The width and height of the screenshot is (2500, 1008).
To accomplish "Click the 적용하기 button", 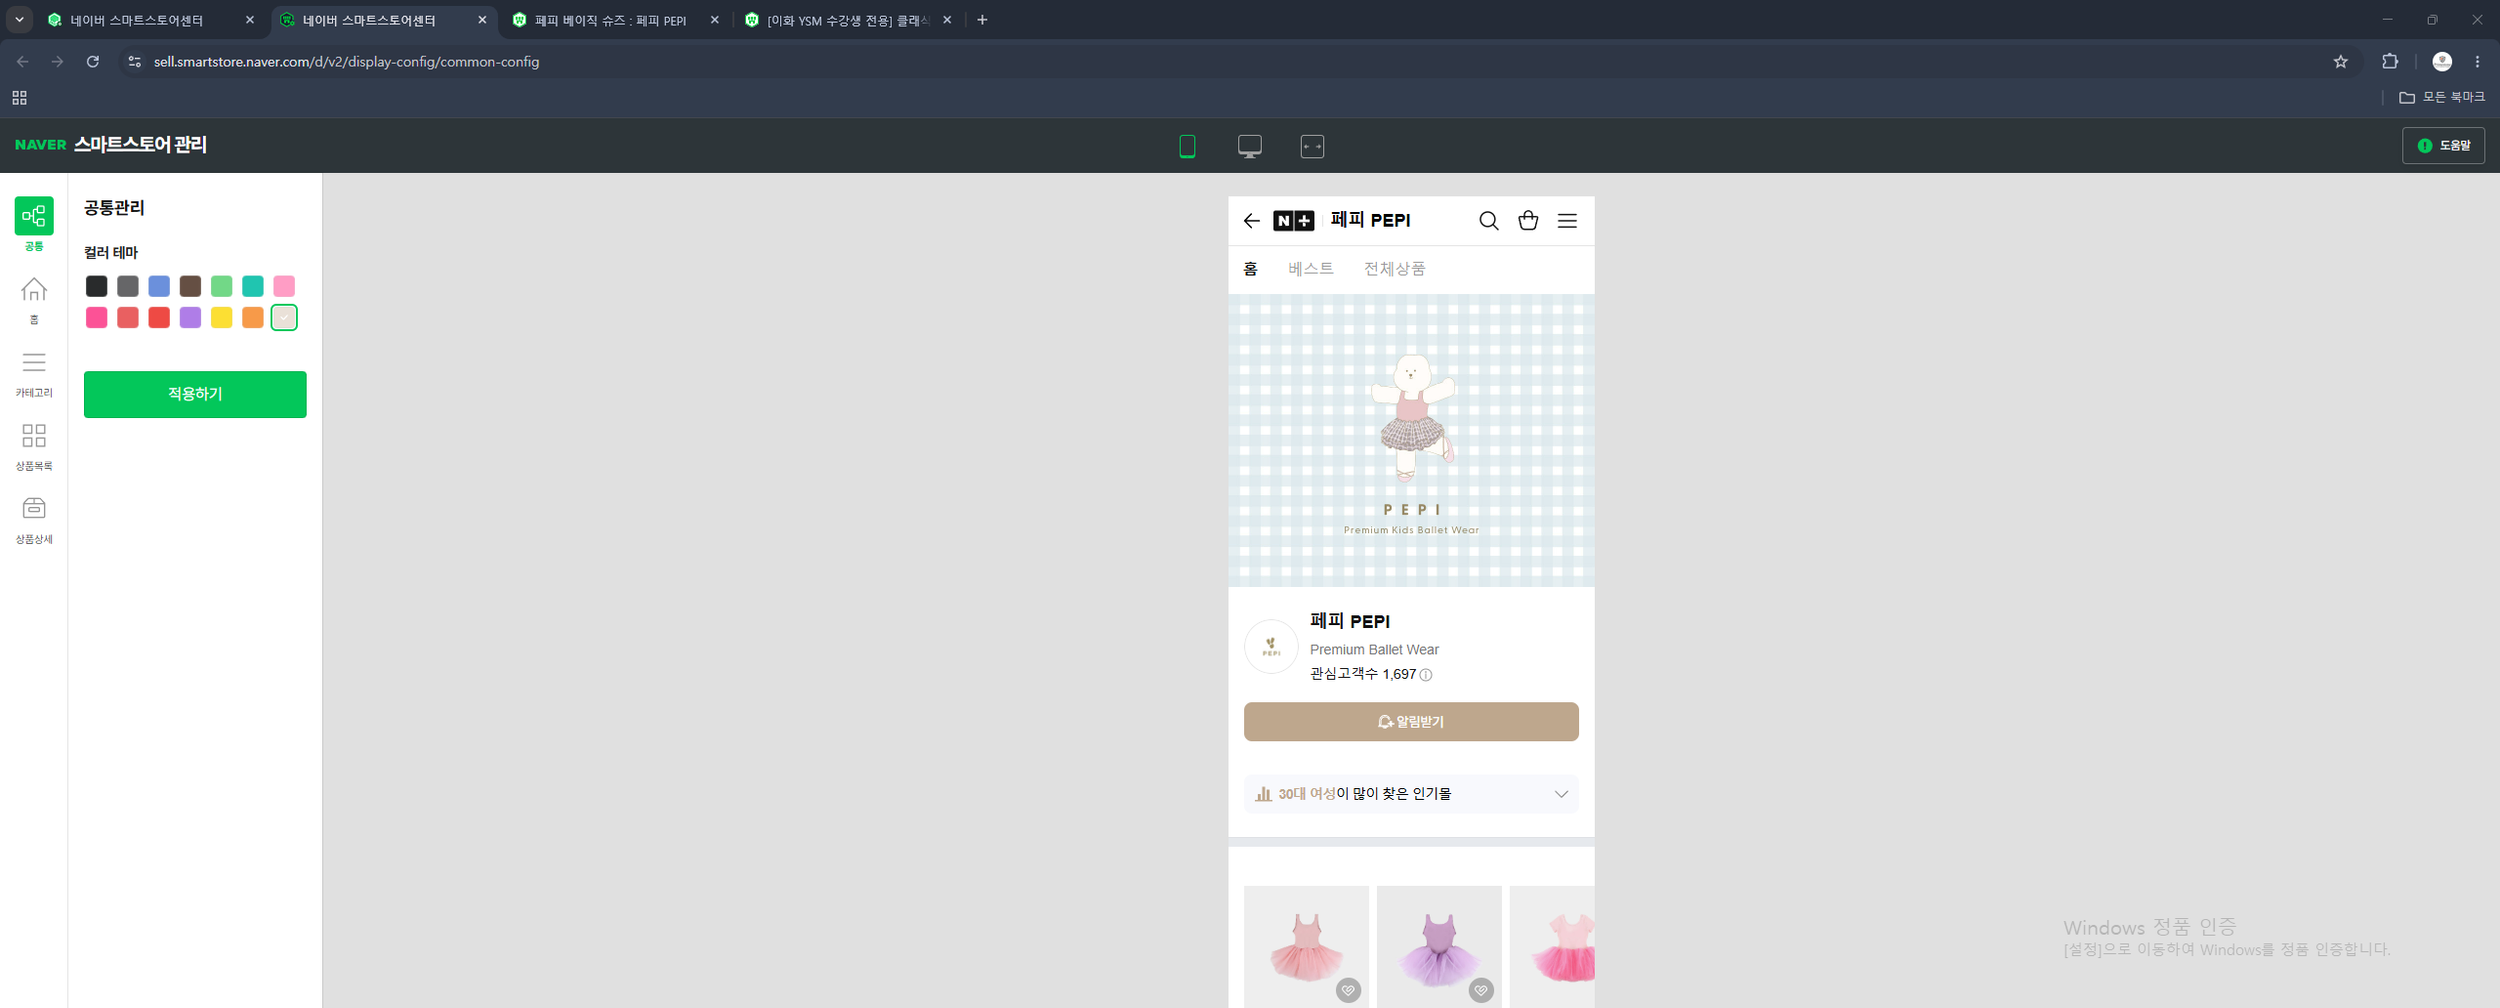I will coord(195,394).
